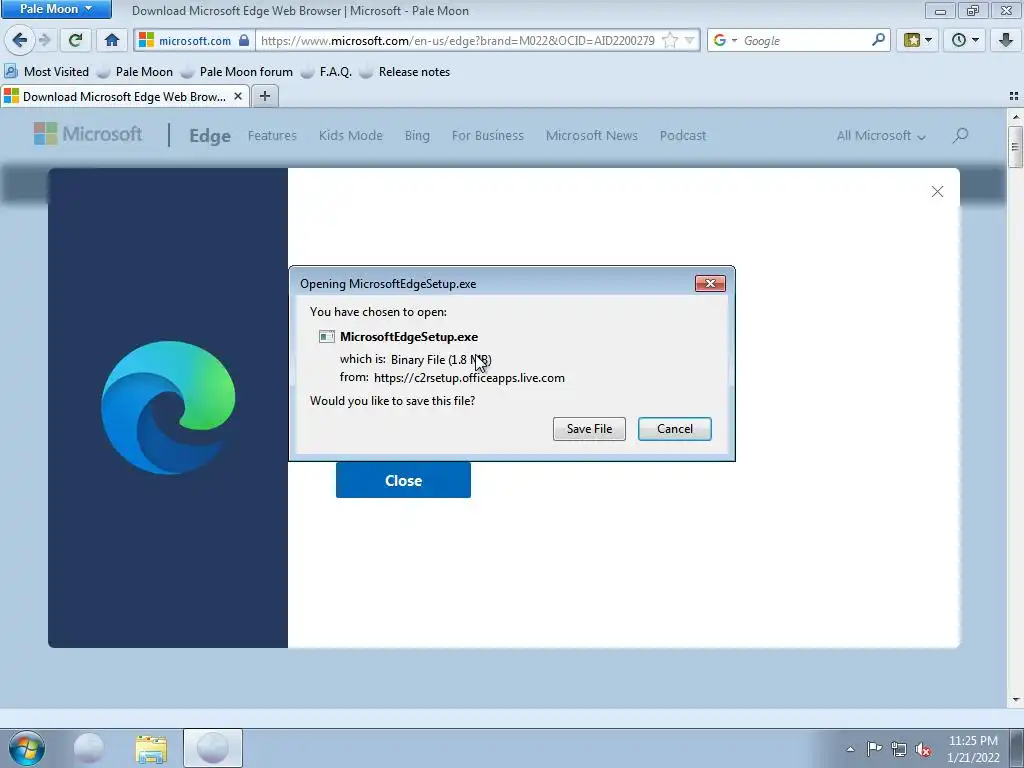This screenshot has width=1024, height=768.
Task: Show hidden tray icons arrow
Action: coord(850,749)
